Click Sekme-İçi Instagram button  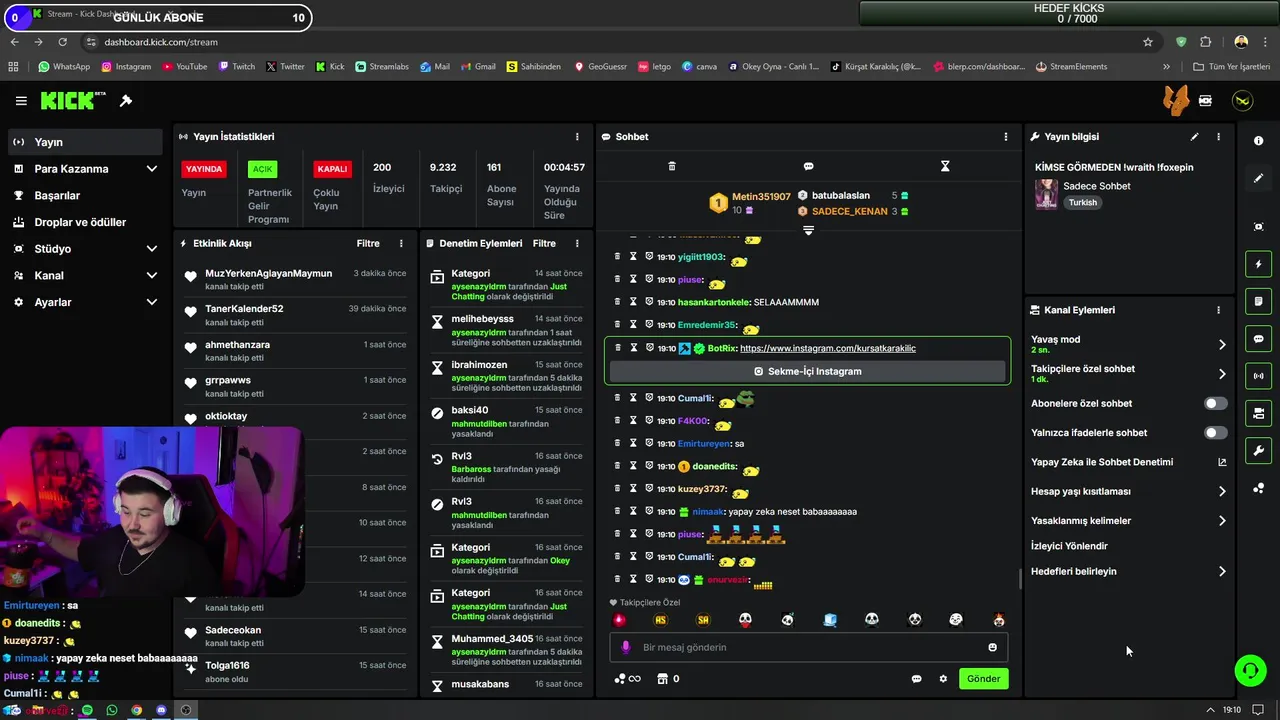pyautogui.click(x=808, y=371)
